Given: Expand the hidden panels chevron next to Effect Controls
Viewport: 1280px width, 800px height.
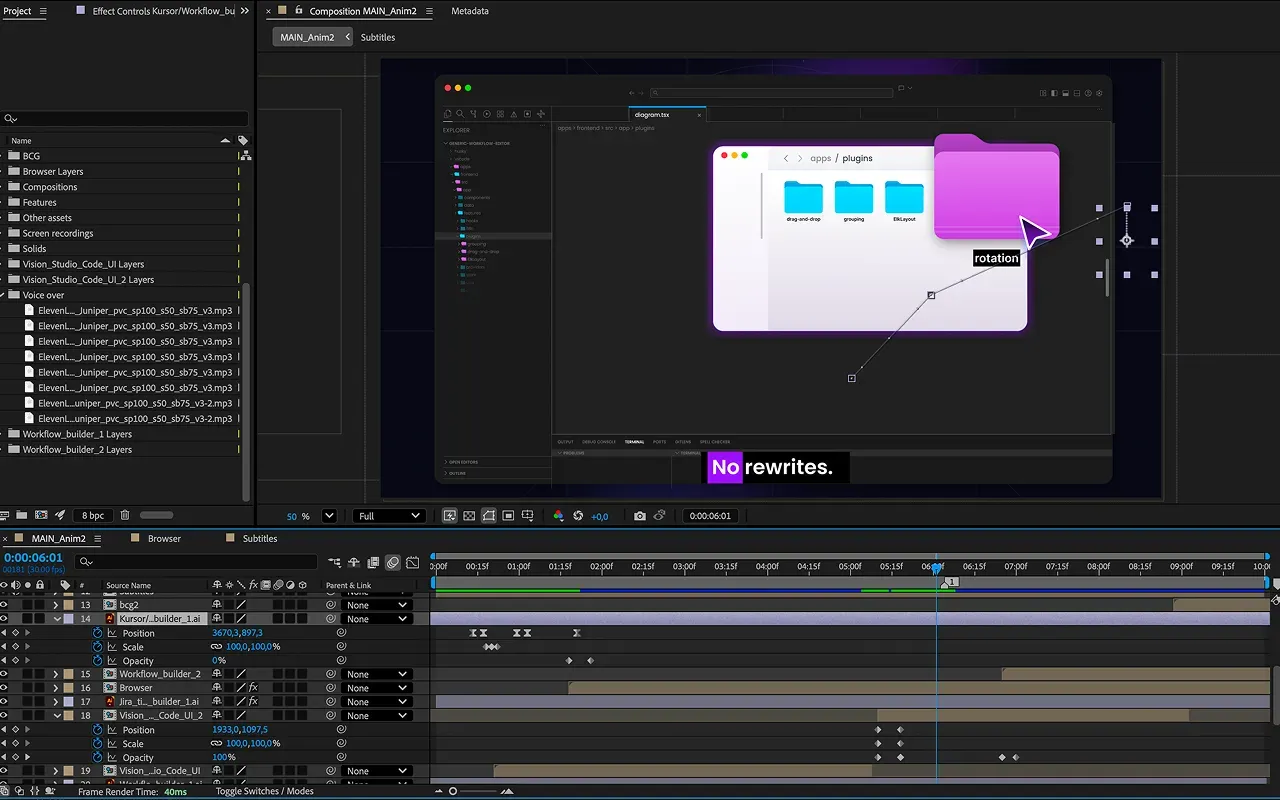Looking at the screenshot, I should pyautogui.click(x=245, y=11).
